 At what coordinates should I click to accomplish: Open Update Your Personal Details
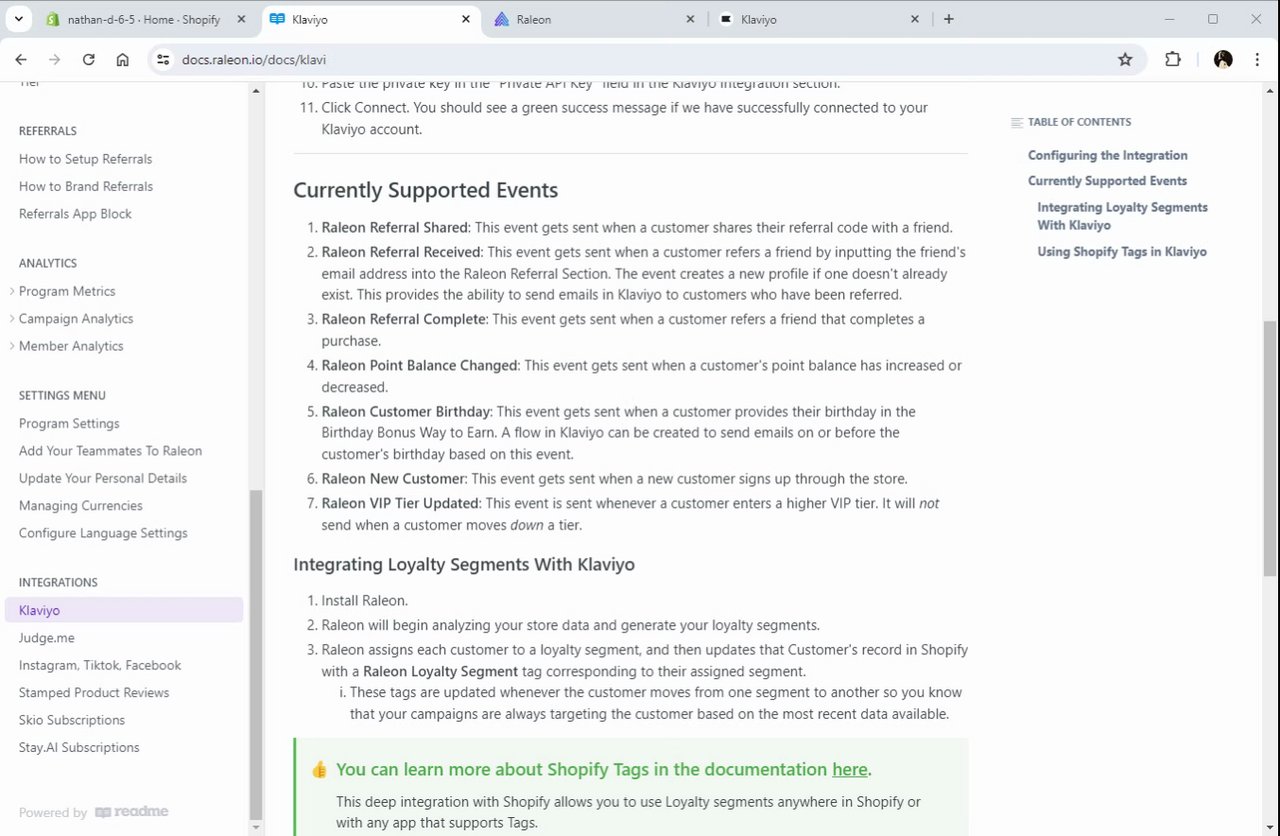[103, 478]
